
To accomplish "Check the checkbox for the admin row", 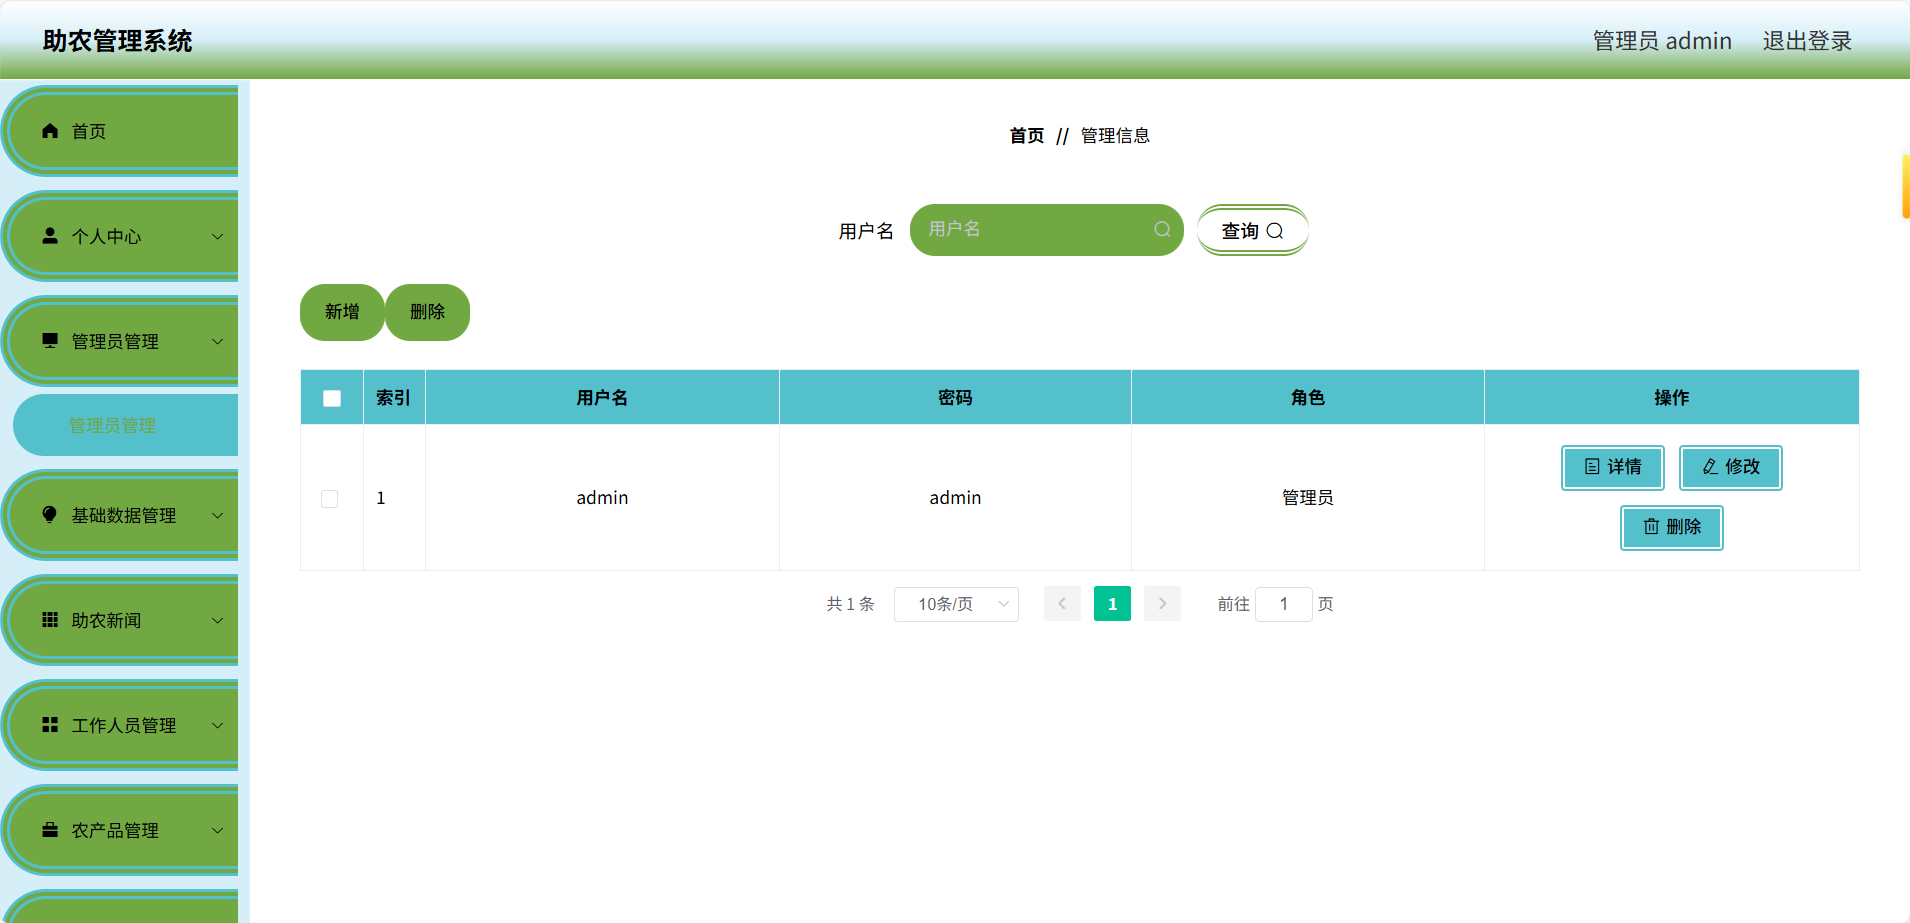I will 329,498.
